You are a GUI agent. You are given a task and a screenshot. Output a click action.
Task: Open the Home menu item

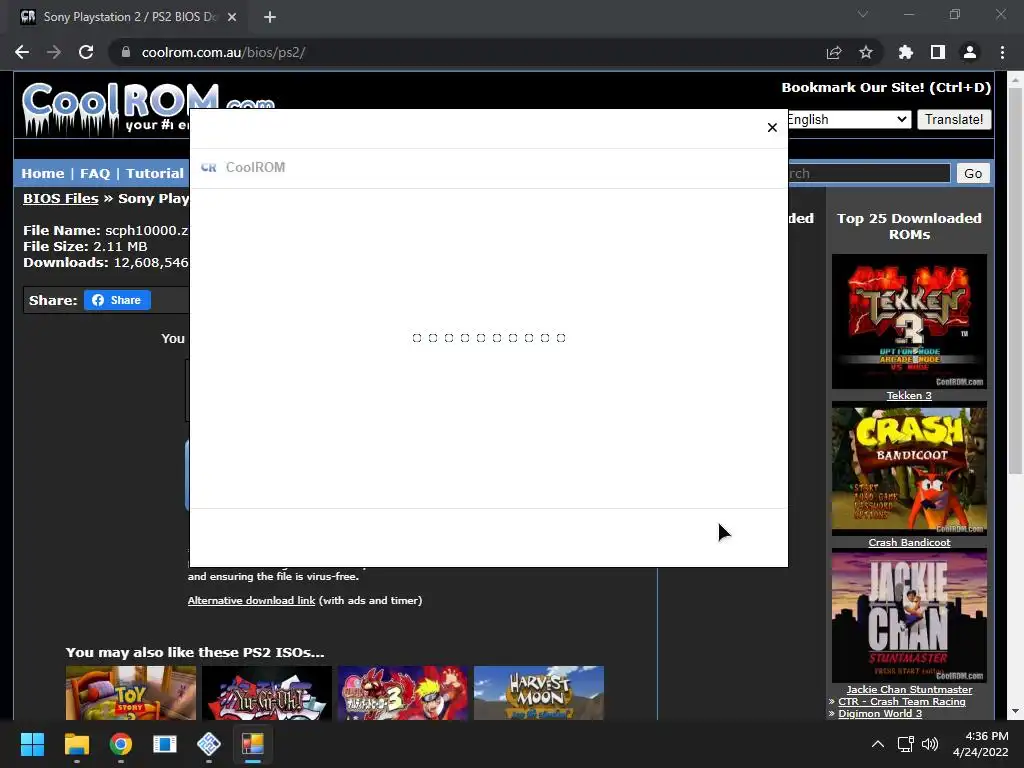(x=42, y=173)
